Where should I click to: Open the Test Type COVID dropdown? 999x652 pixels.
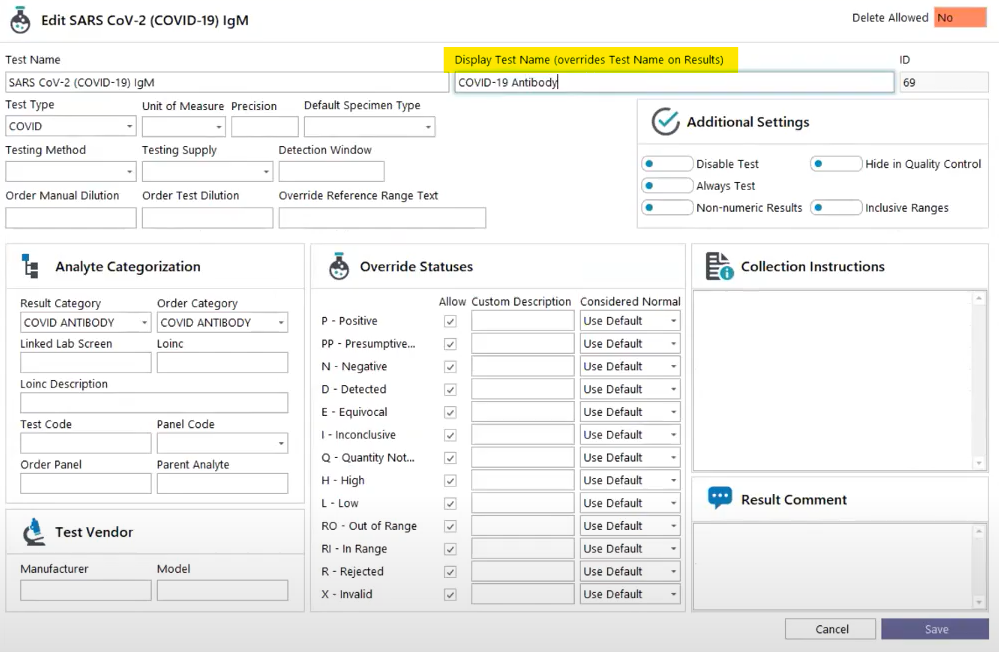(x=129, y=127)
